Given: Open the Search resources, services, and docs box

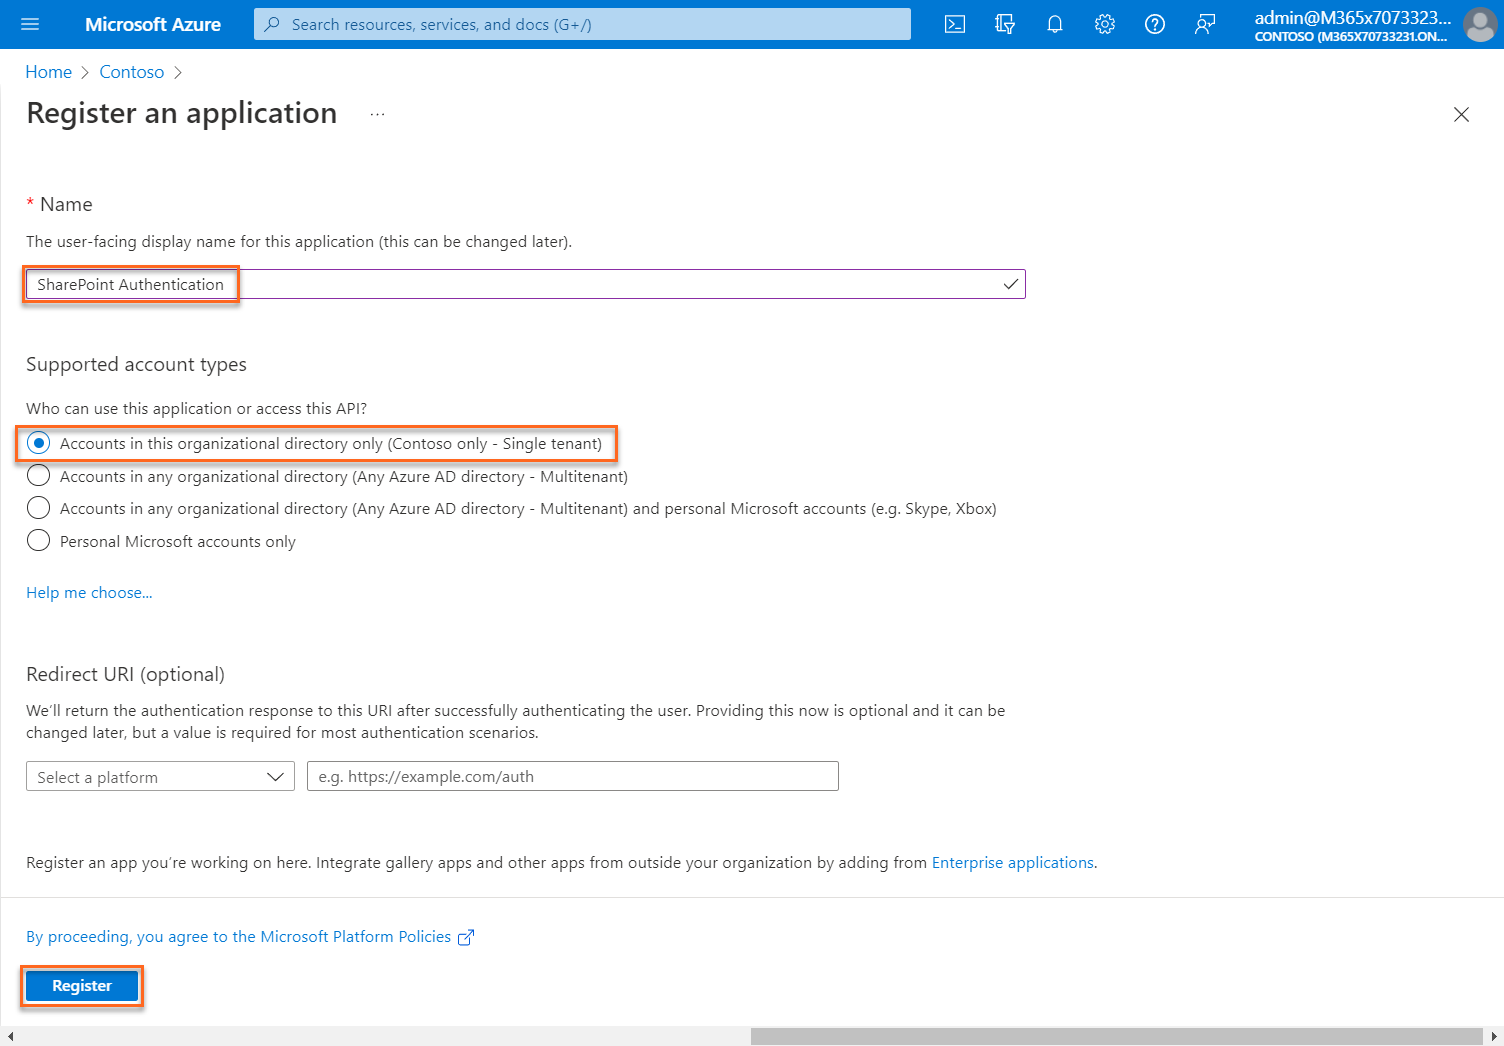Looking at the screenshot, I should pyautogui.click(x=580, y=24).
